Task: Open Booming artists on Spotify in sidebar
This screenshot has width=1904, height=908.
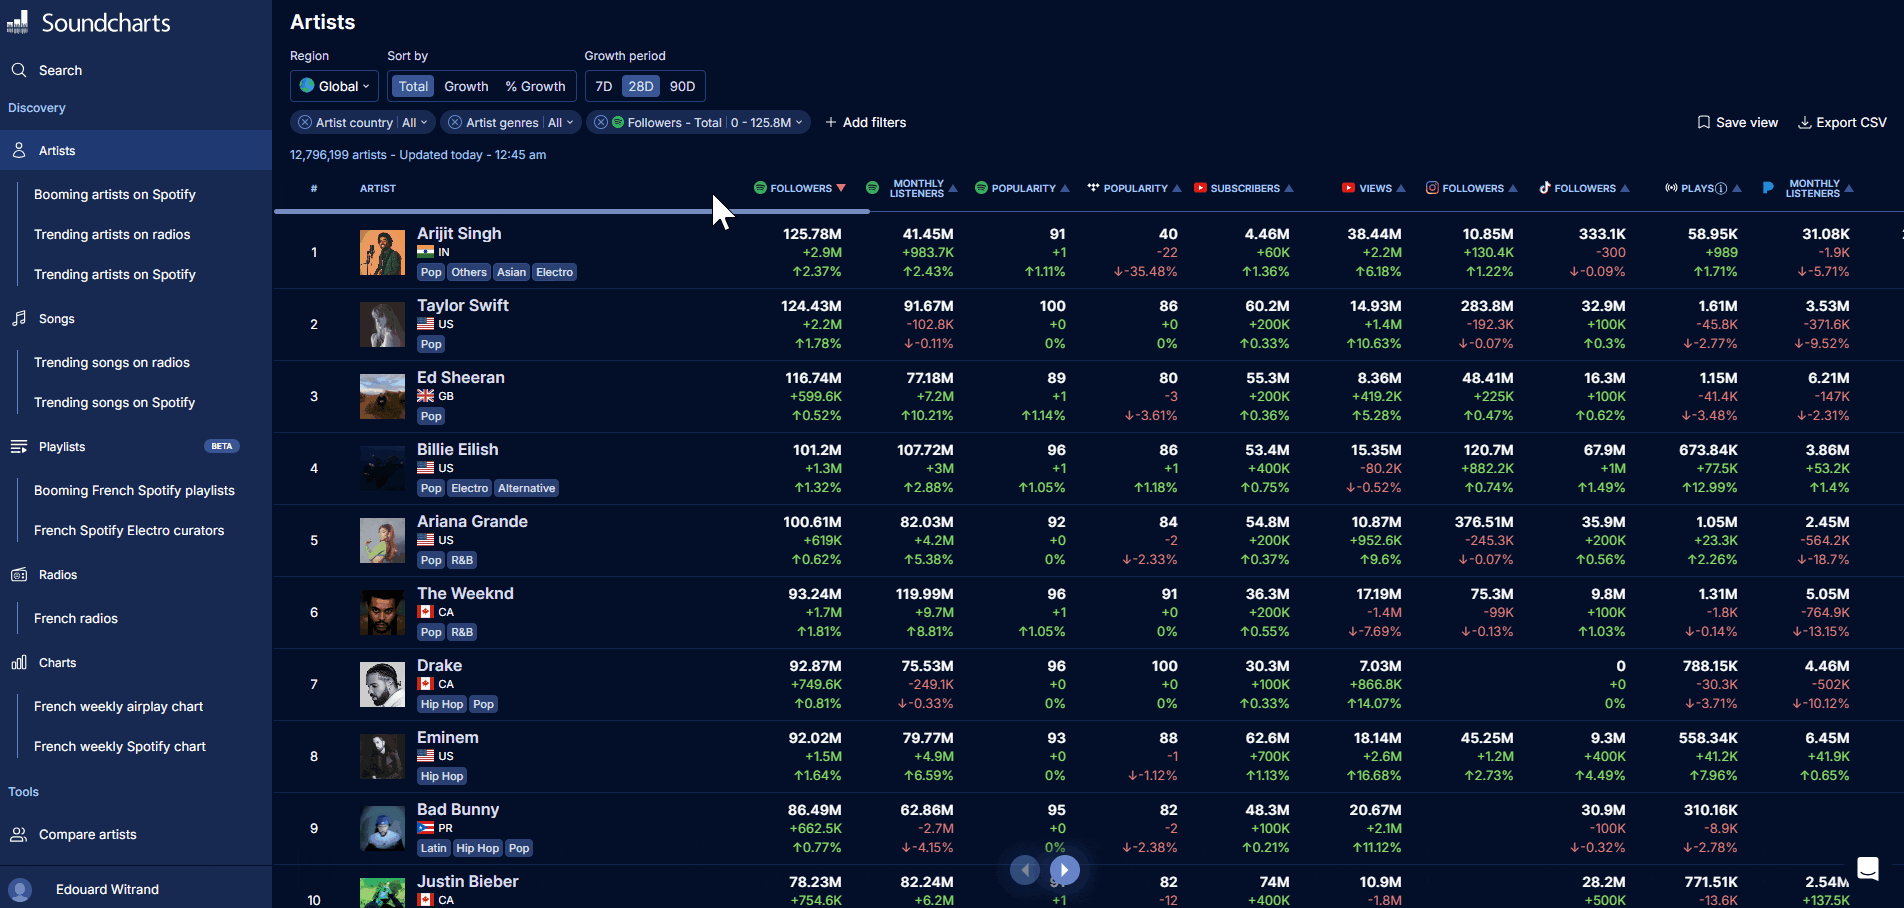Action: 114,194
